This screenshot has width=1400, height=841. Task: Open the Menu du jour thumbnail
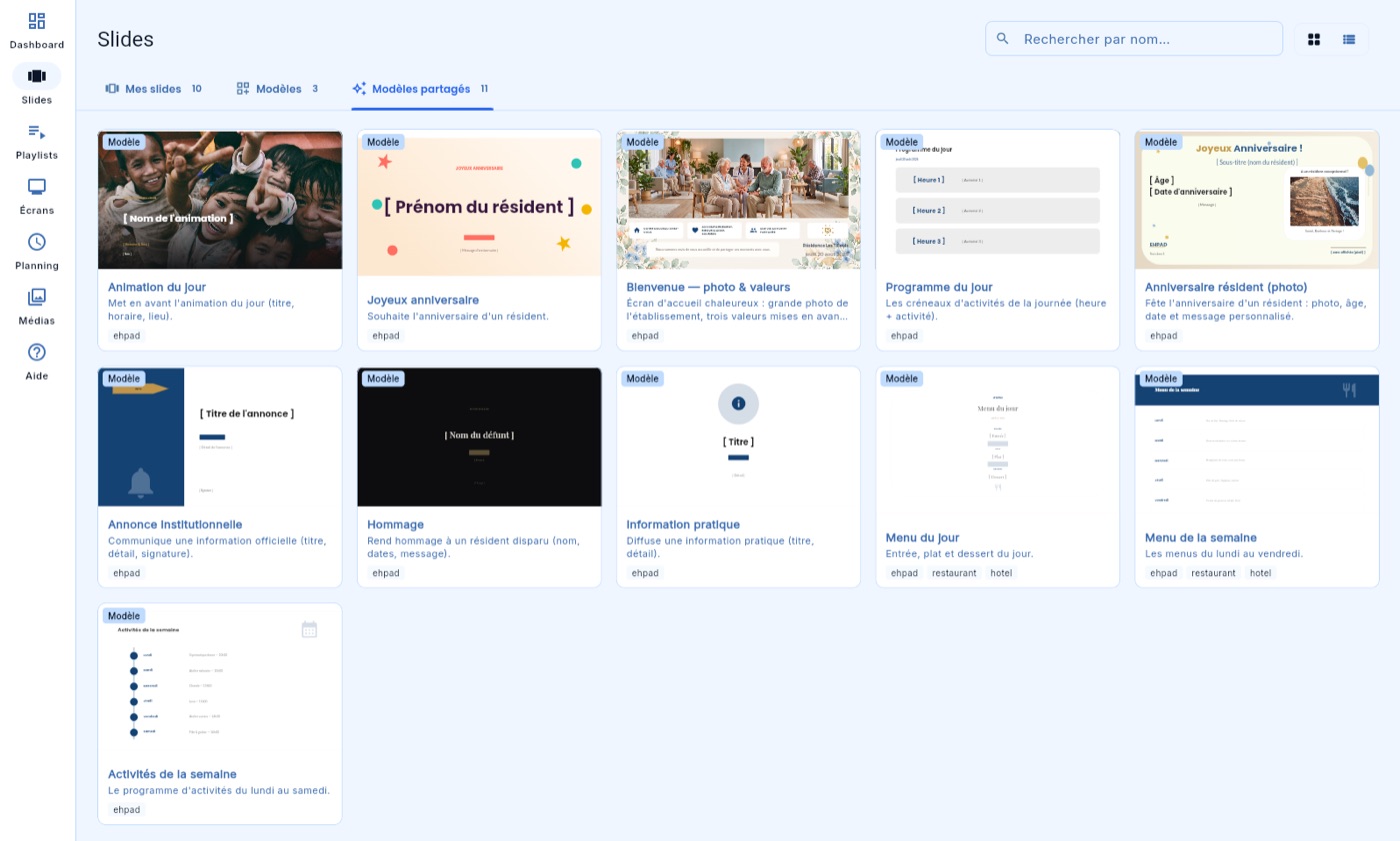tap(997, 443)
